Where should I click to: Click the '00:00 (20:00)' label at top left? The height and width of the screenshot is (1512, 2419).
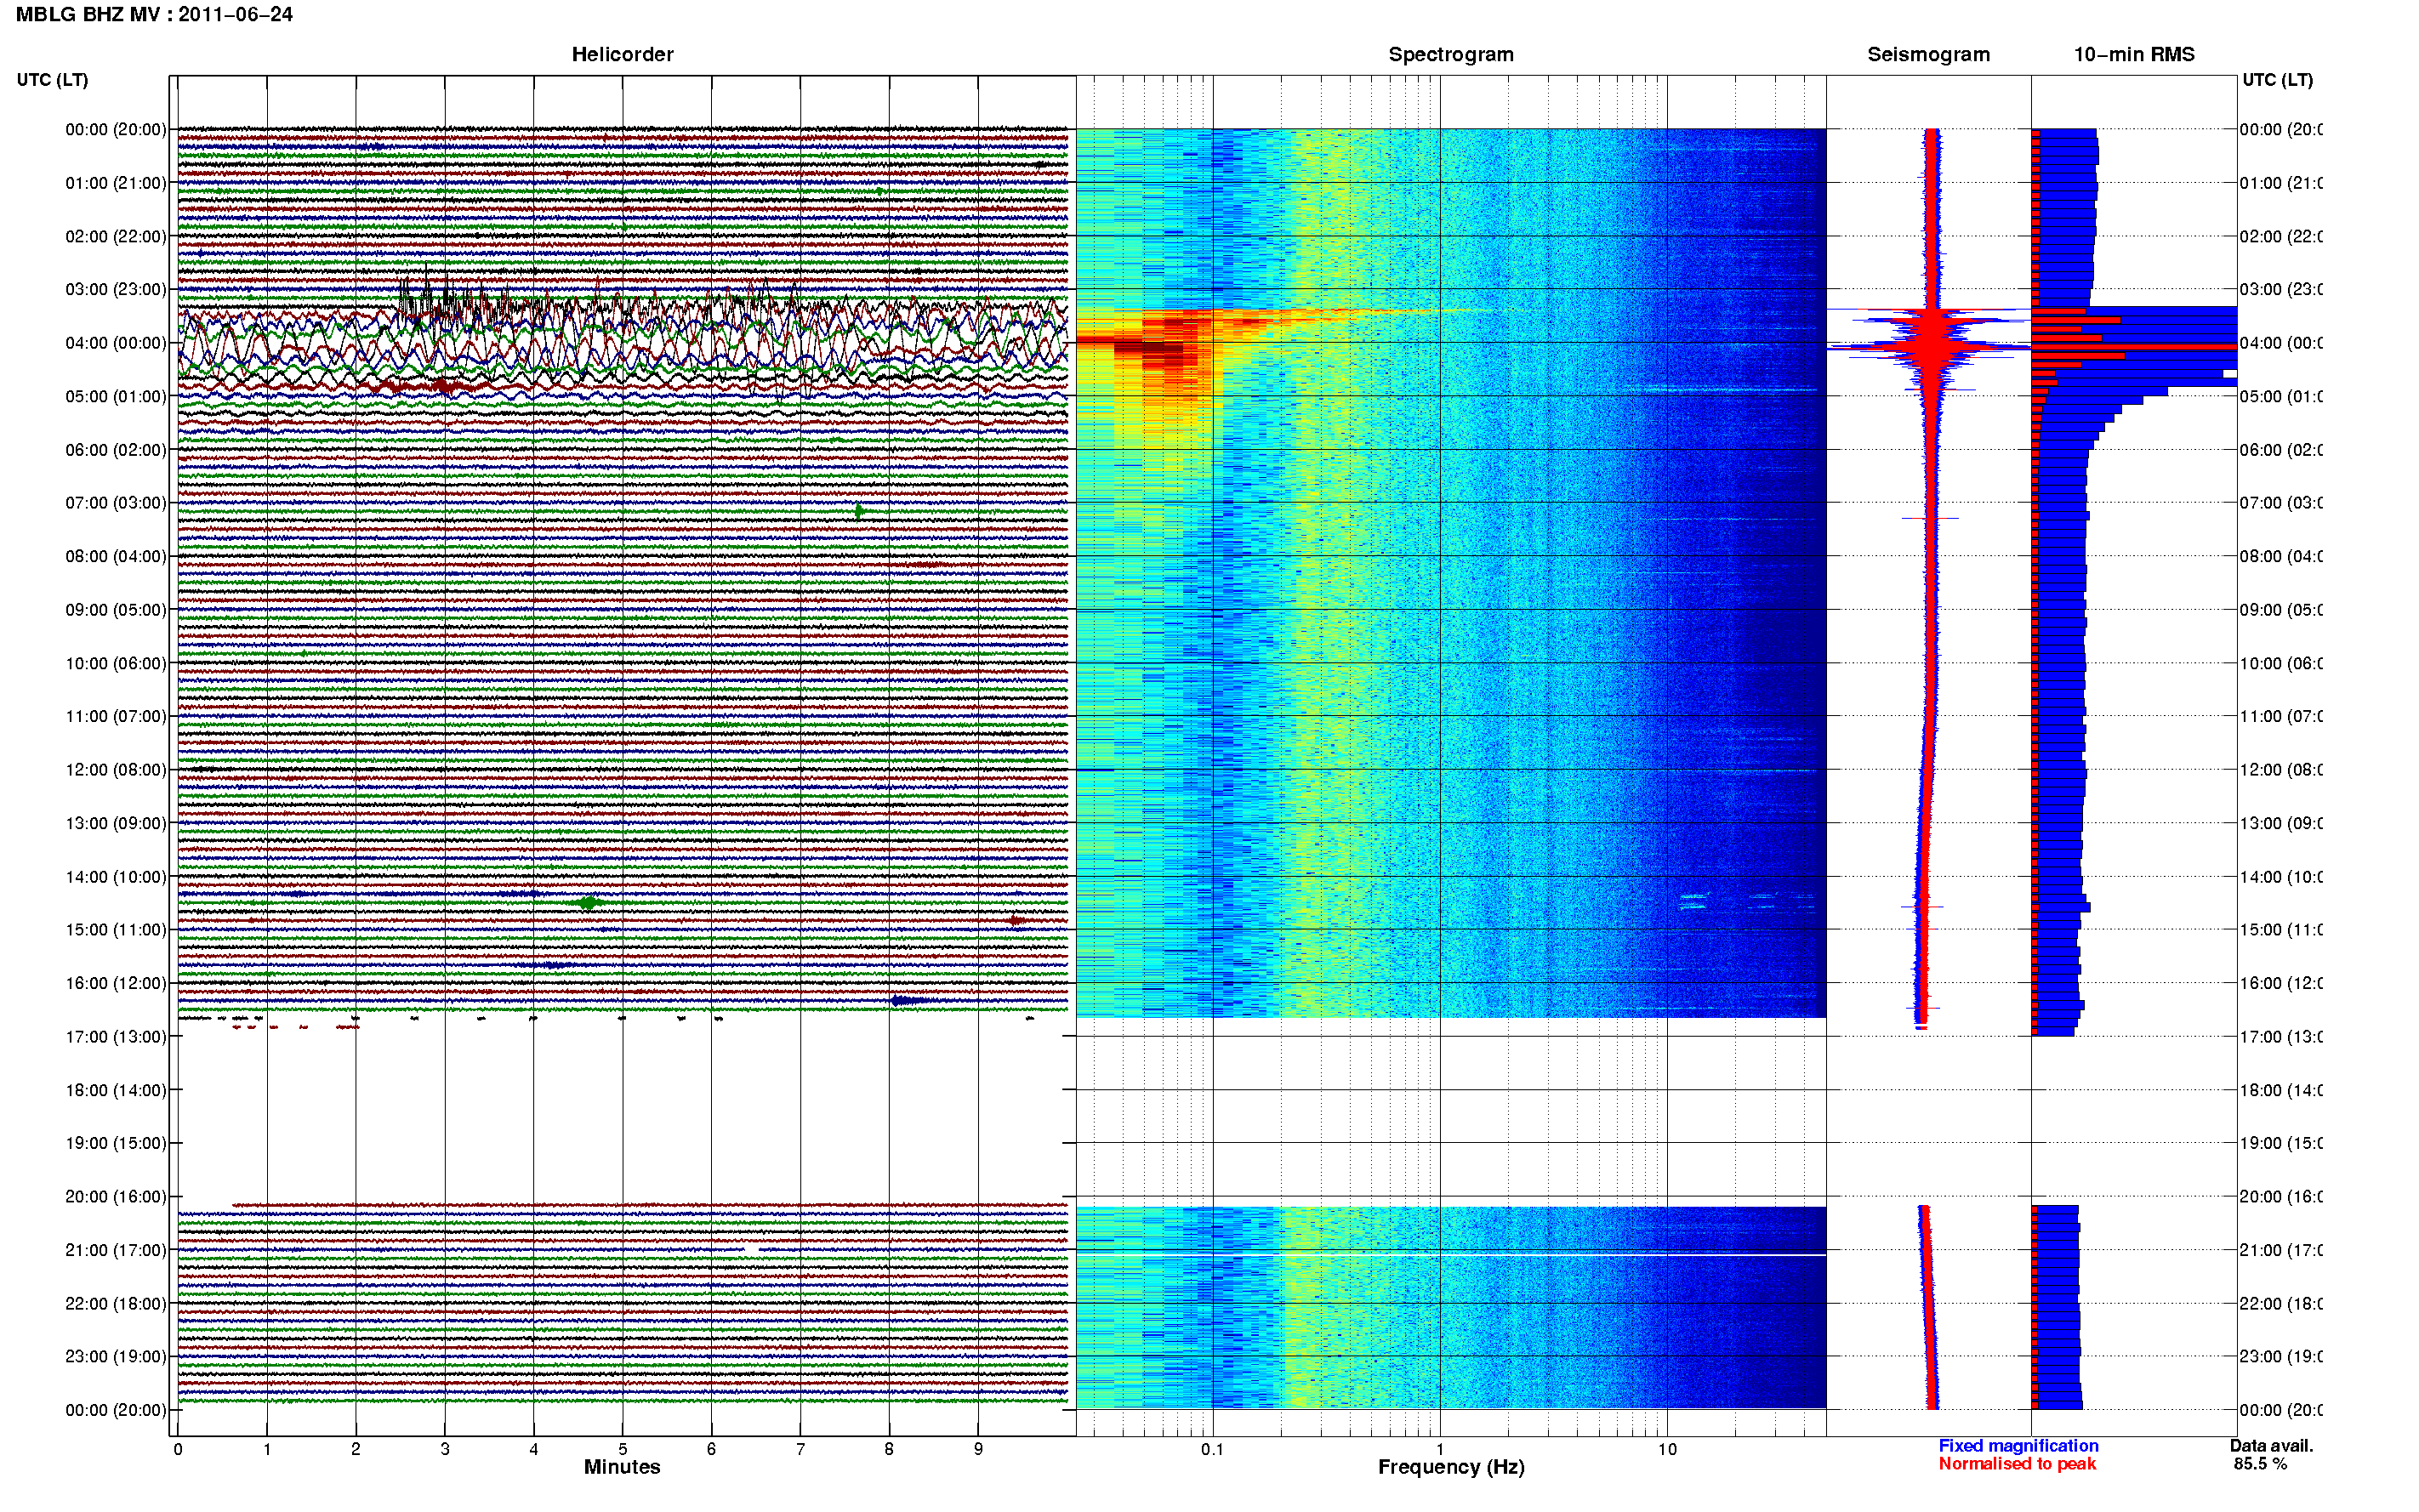point(116,130)
